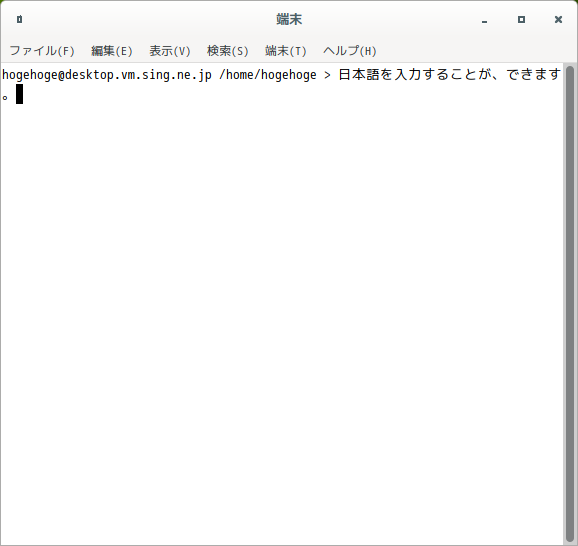Open the 編集(E) menu

point(112,51)
